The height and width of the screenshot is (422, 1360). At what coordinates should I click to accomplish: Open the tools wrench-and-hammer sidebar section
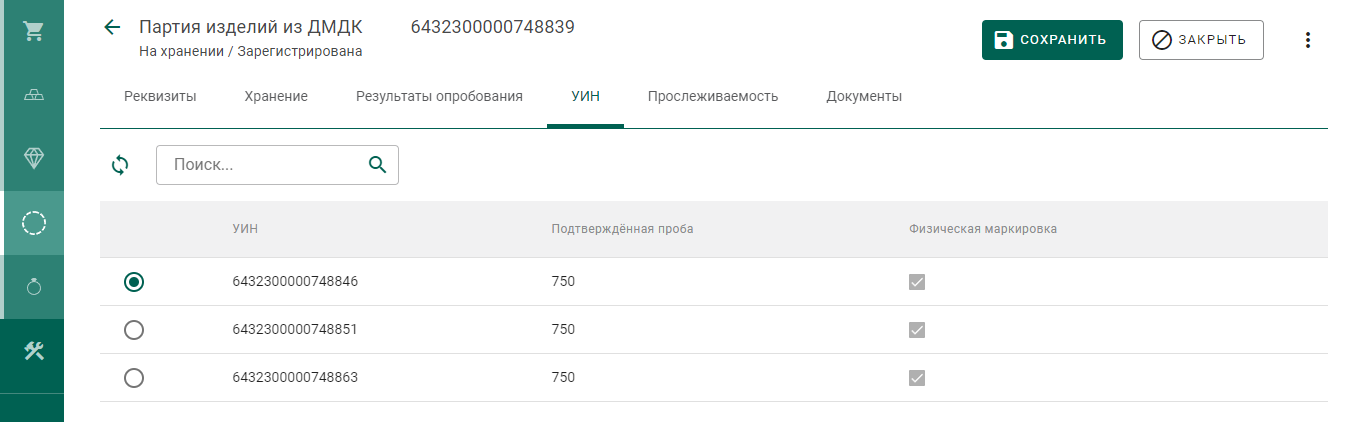[33, 351]
